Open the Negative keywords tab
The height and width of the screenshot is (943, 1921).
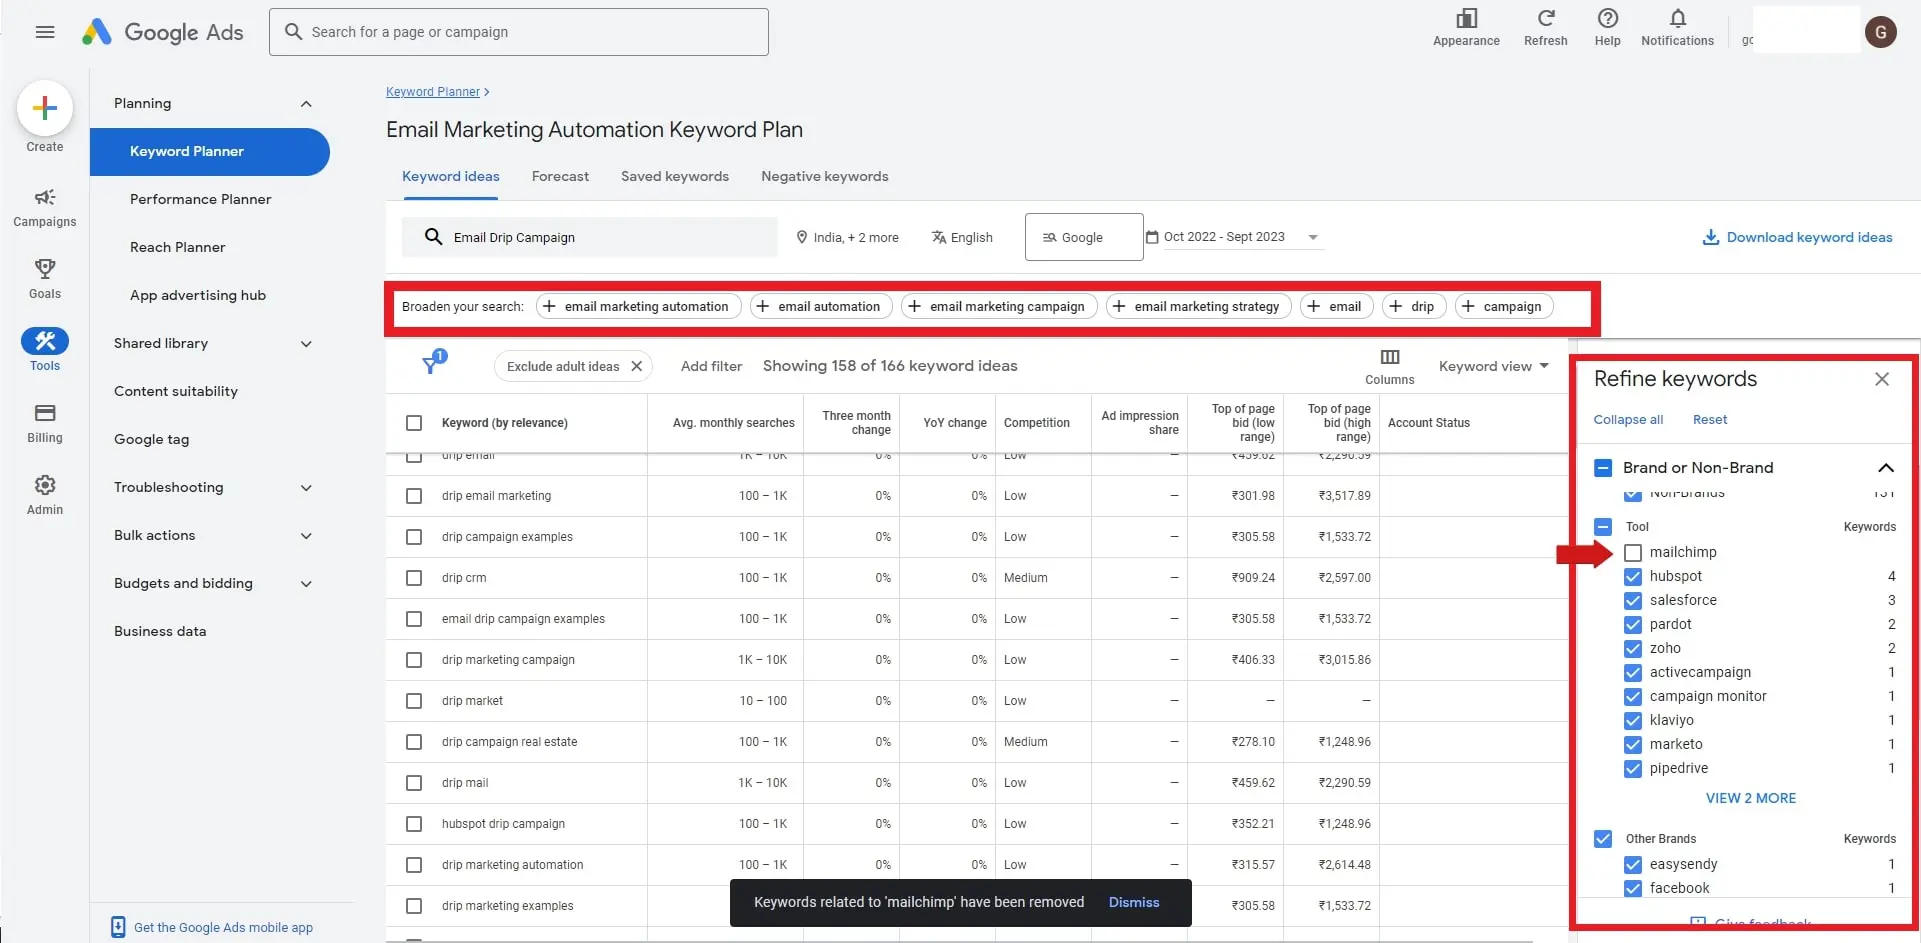pyautogui.click(x=824, y=177)
